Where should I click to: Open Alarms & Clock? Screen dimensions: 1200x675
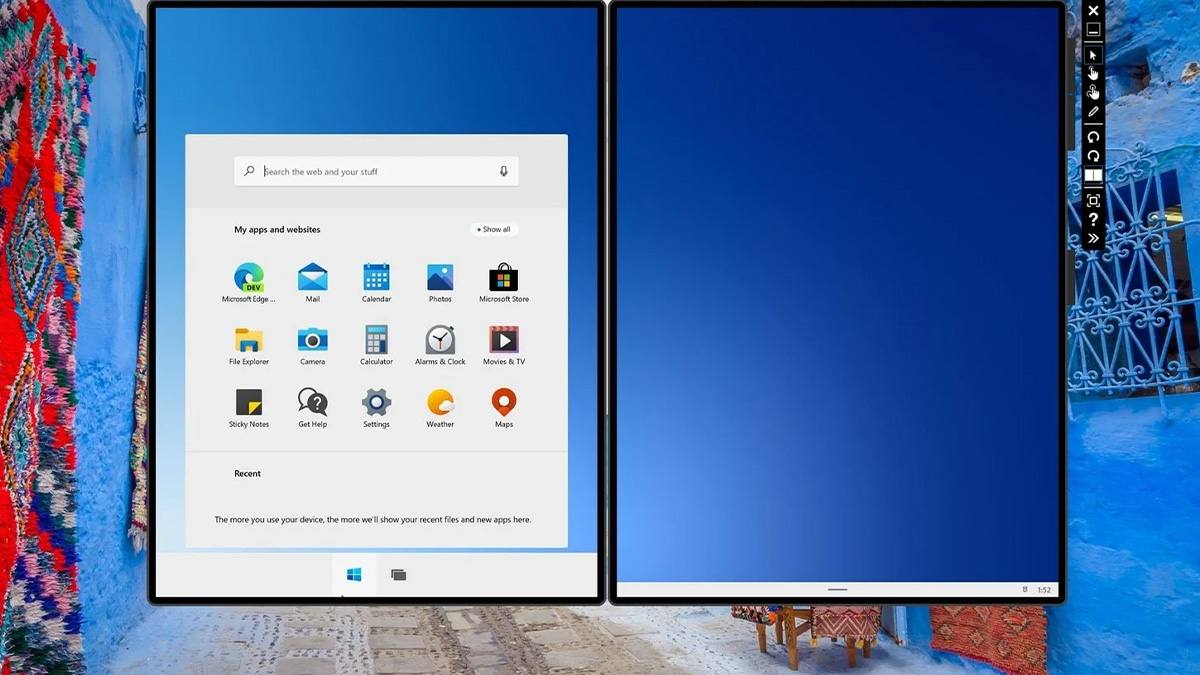click(440, 340)
